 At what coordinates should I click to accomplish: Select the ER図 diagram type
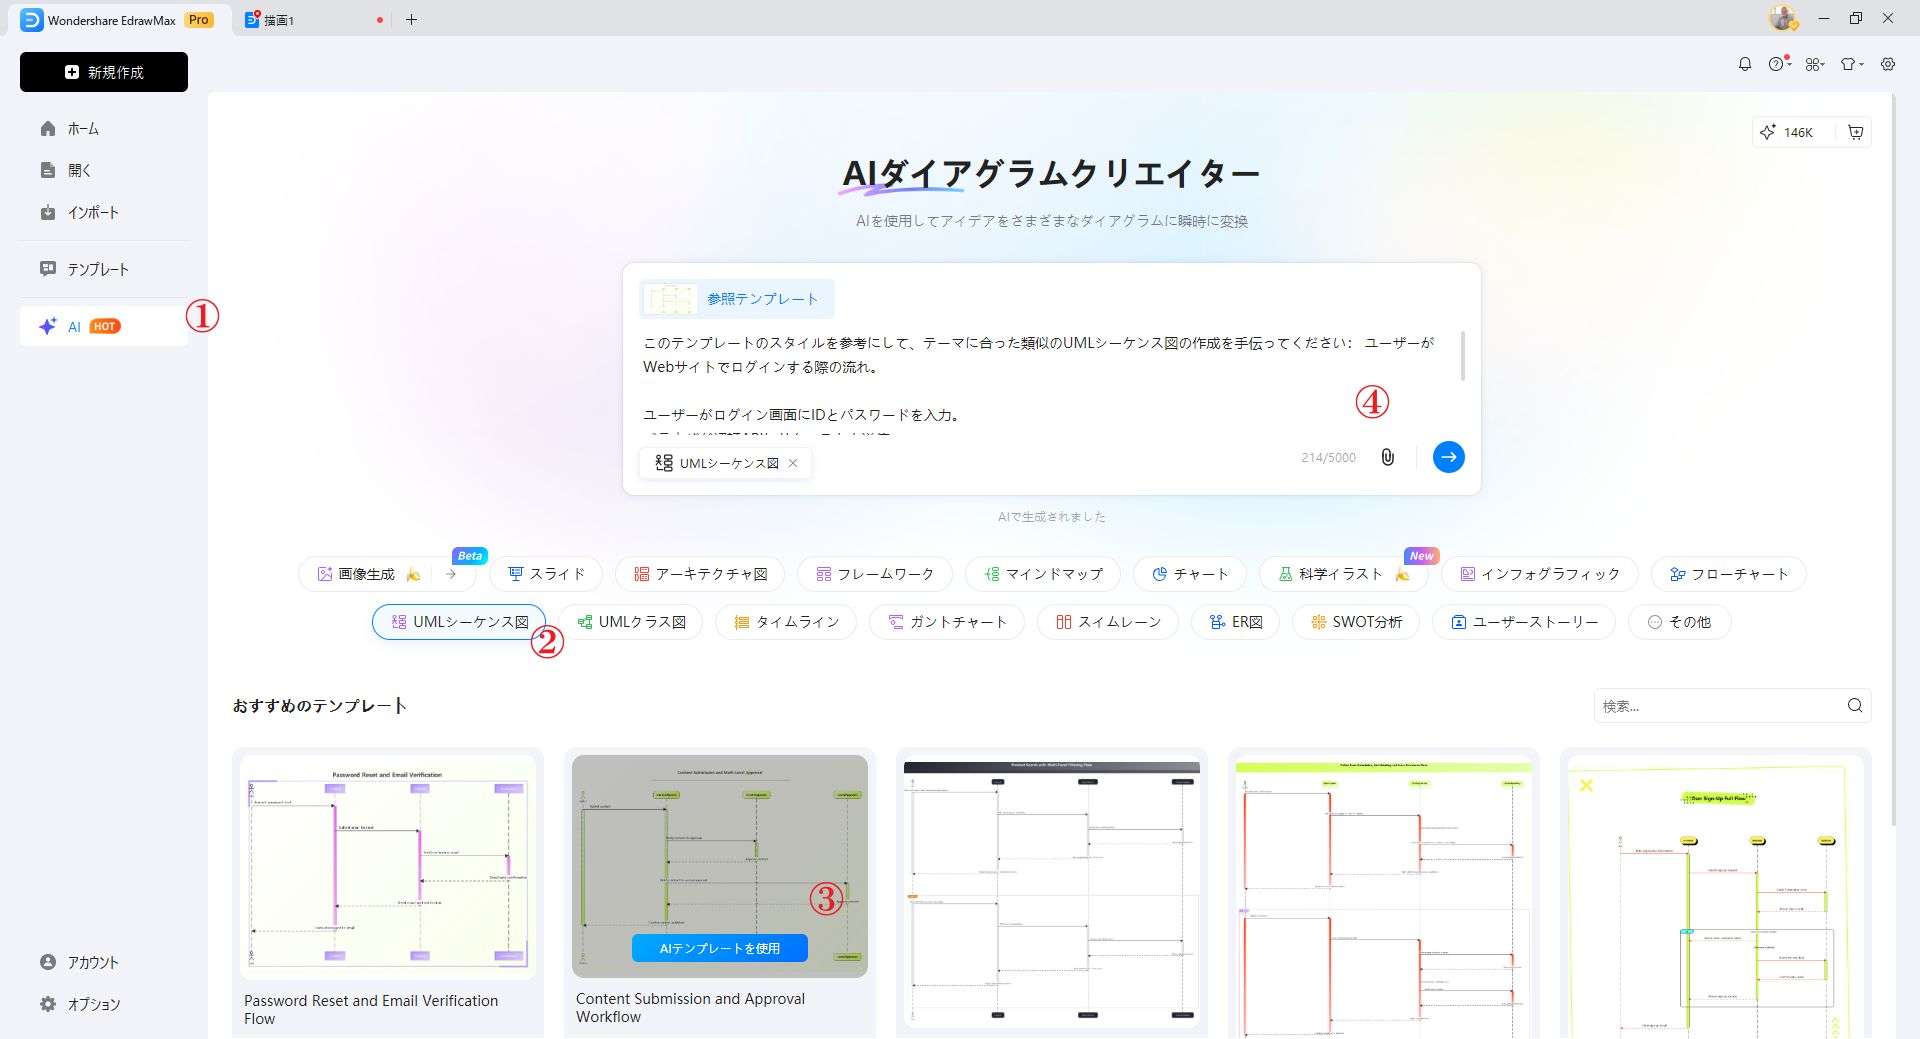pos(1235,621)
